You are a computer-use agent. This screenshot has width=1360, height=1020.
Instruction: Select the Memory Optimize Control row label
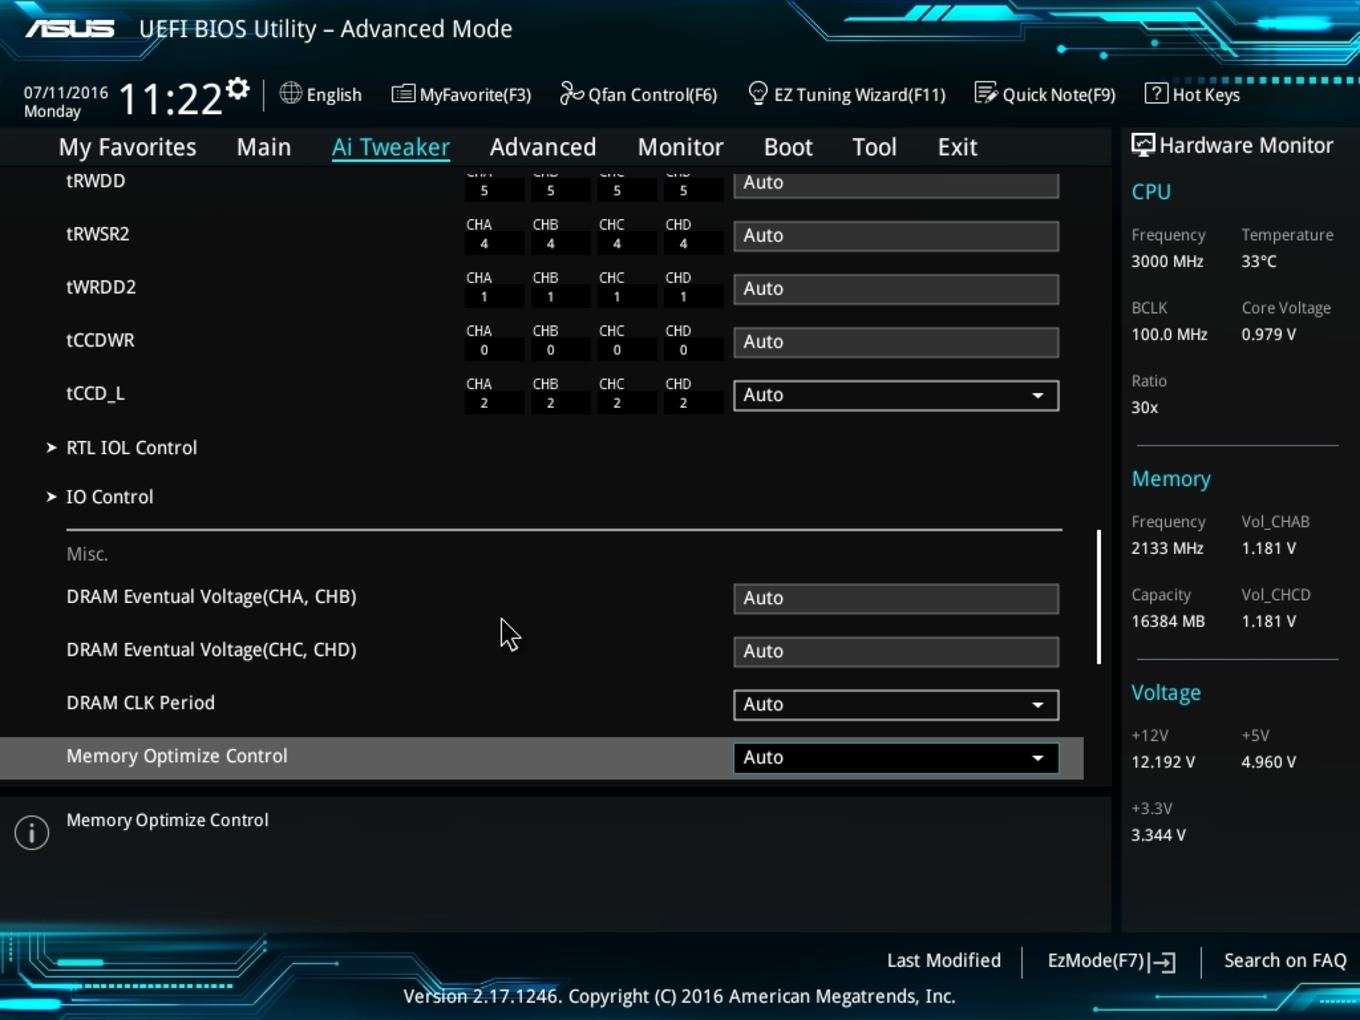click(177, 756)
